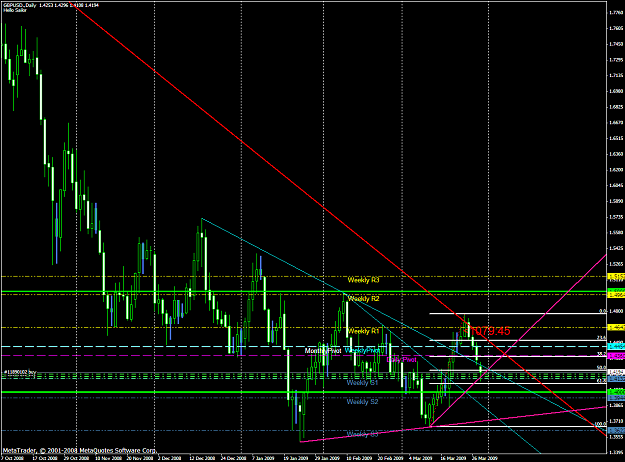Viewport: 625px width, 462px height.
Task: Click the "29 Jan 2009" time axis label
Action: [328, 458]
